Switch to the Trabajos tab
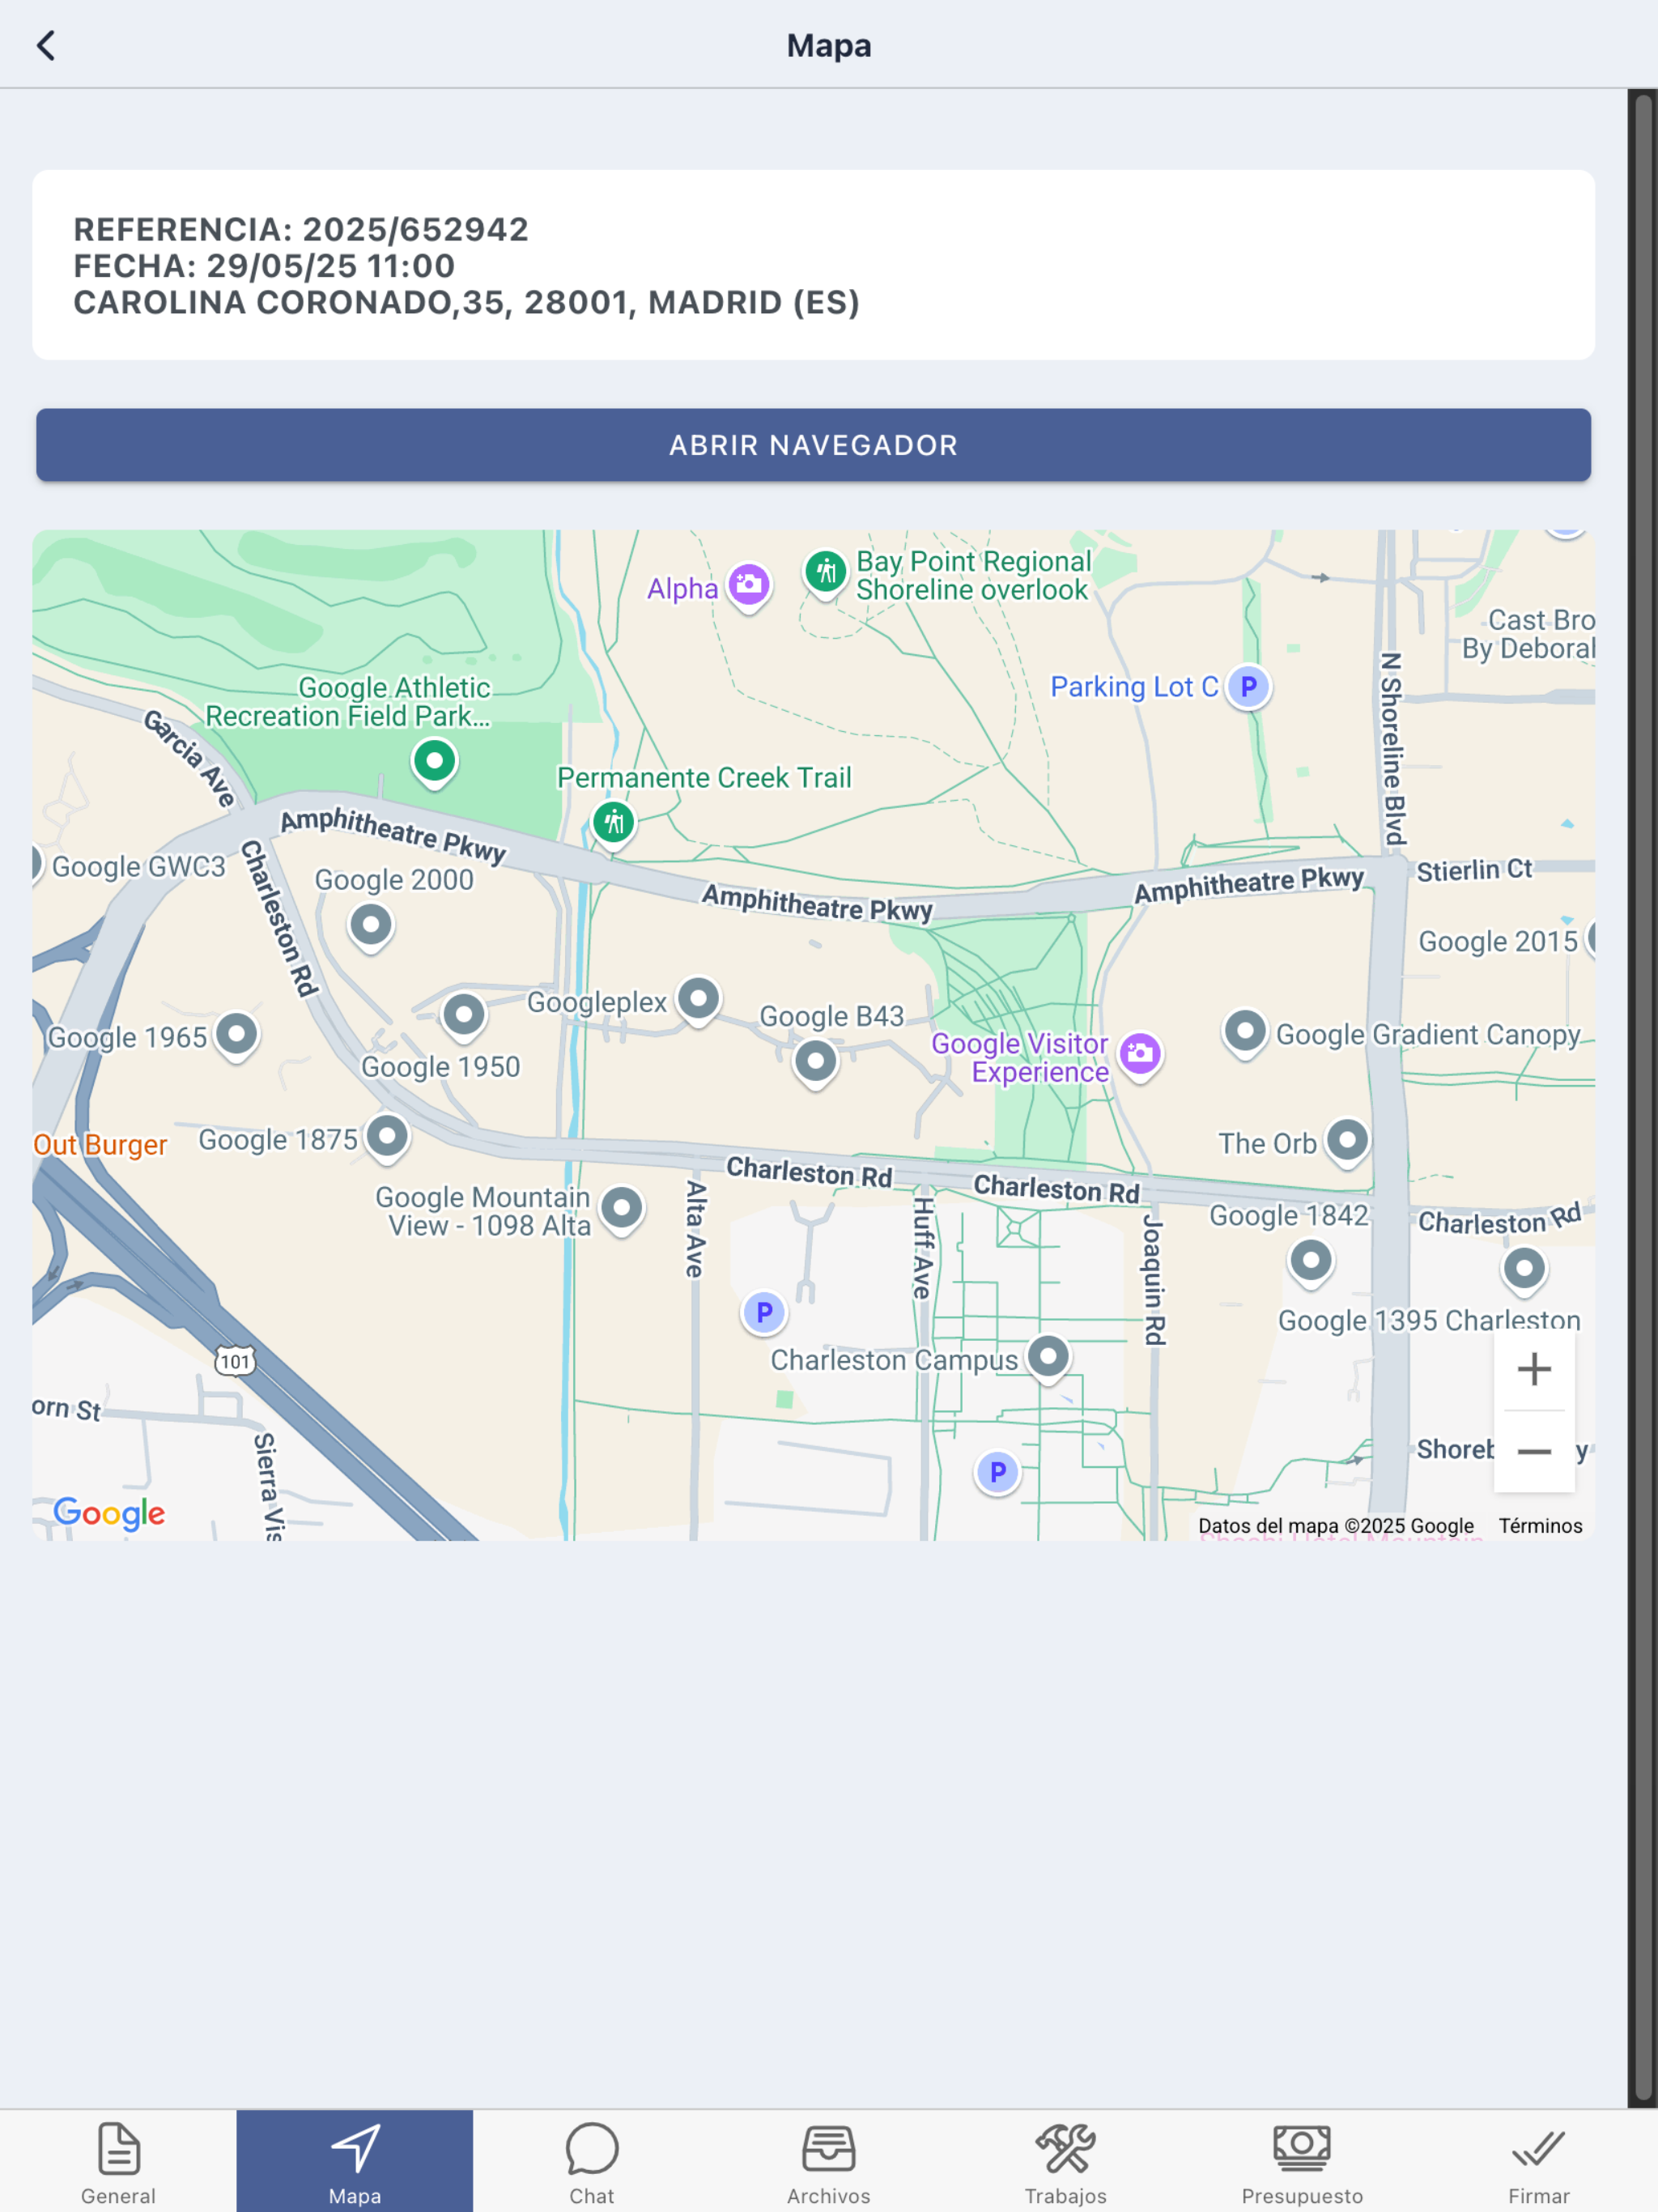Image resolution: width=1658 pixels, height=2212 pixels. coord(1066,2163)
